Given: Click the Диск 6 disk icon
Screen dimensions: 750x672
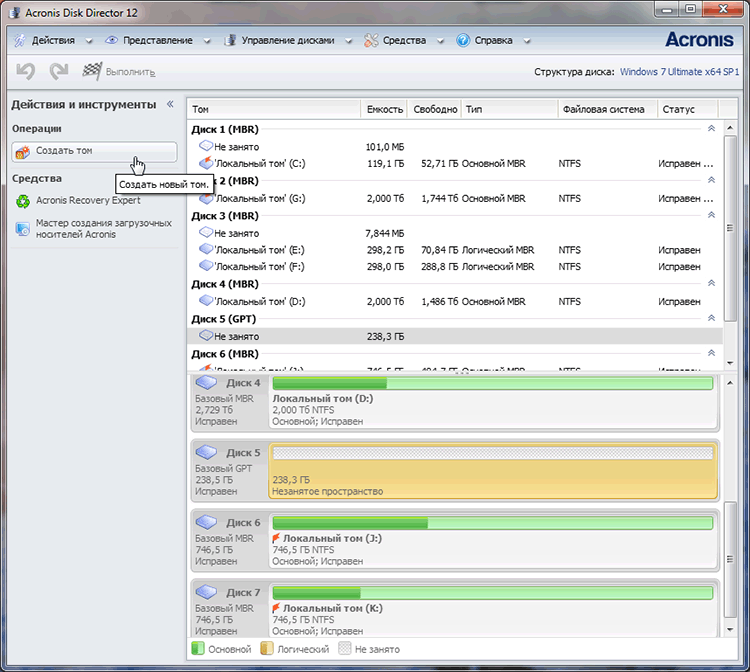Looking at the screenshot, I should [x=207, y=522].
